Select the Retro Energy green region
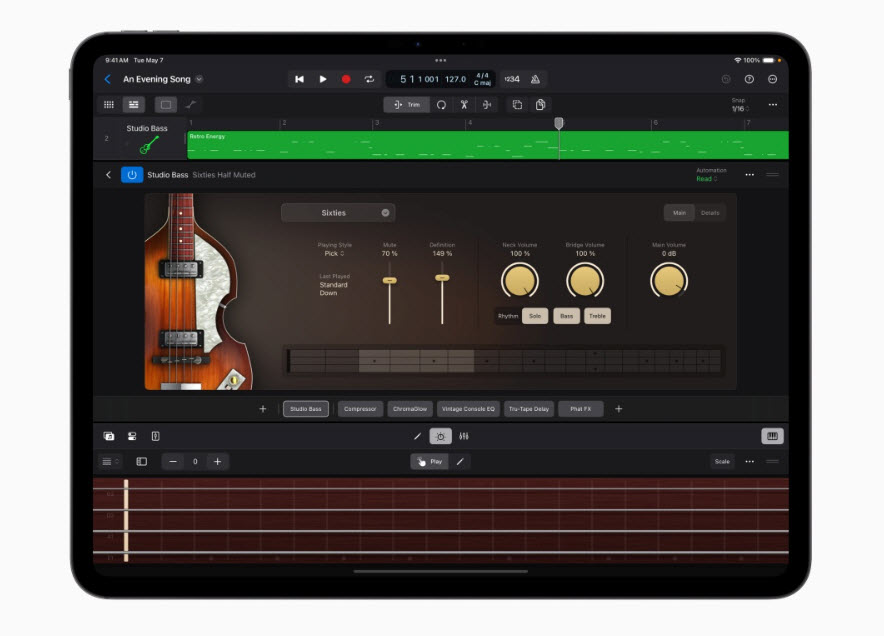Viewport: 884px width, 636px height. [488, 145]
